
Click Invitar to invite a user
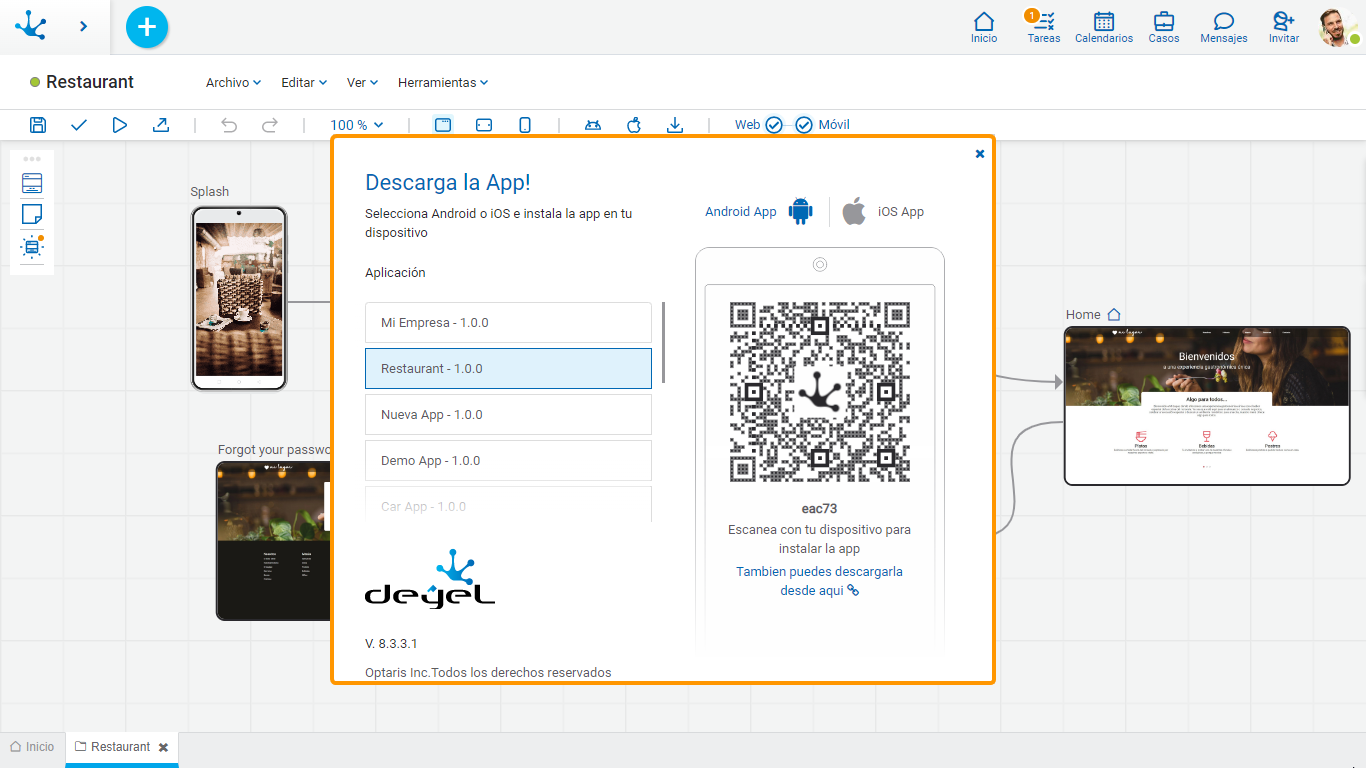pyautogui.click(x=1284, y=28)
